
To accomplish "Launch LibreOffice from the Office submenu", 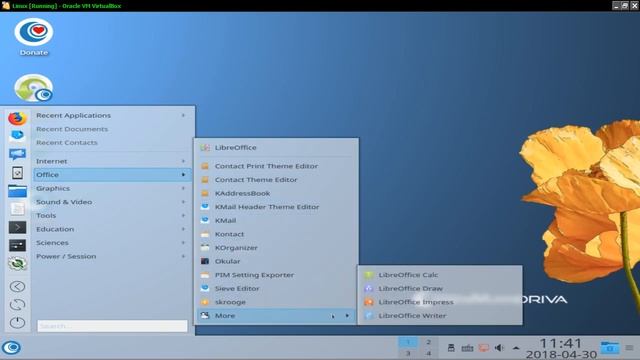I will [x=276, y=147].
